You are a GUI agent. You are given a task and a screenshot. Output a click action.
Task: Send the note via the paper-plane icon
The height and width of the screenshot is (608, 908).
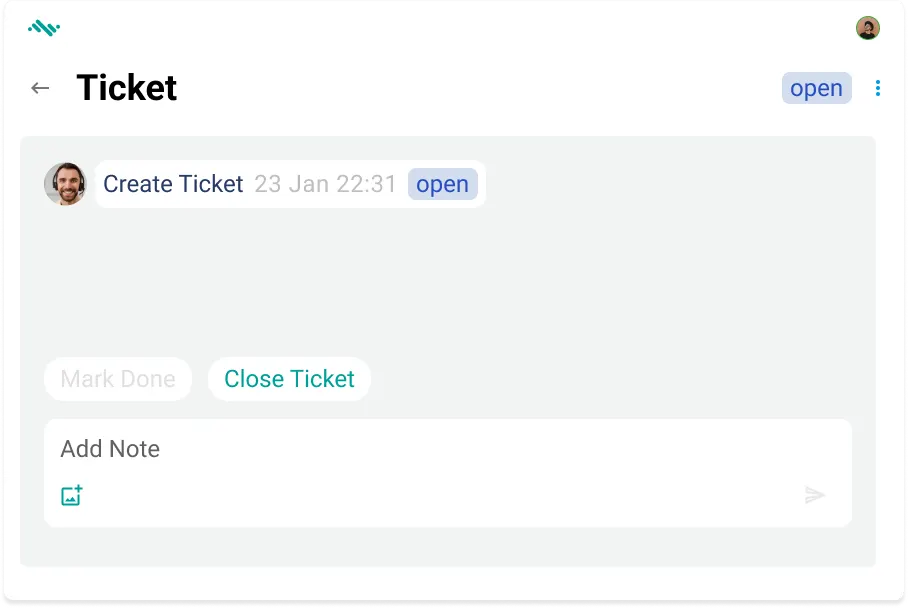[x=816, y=495]
